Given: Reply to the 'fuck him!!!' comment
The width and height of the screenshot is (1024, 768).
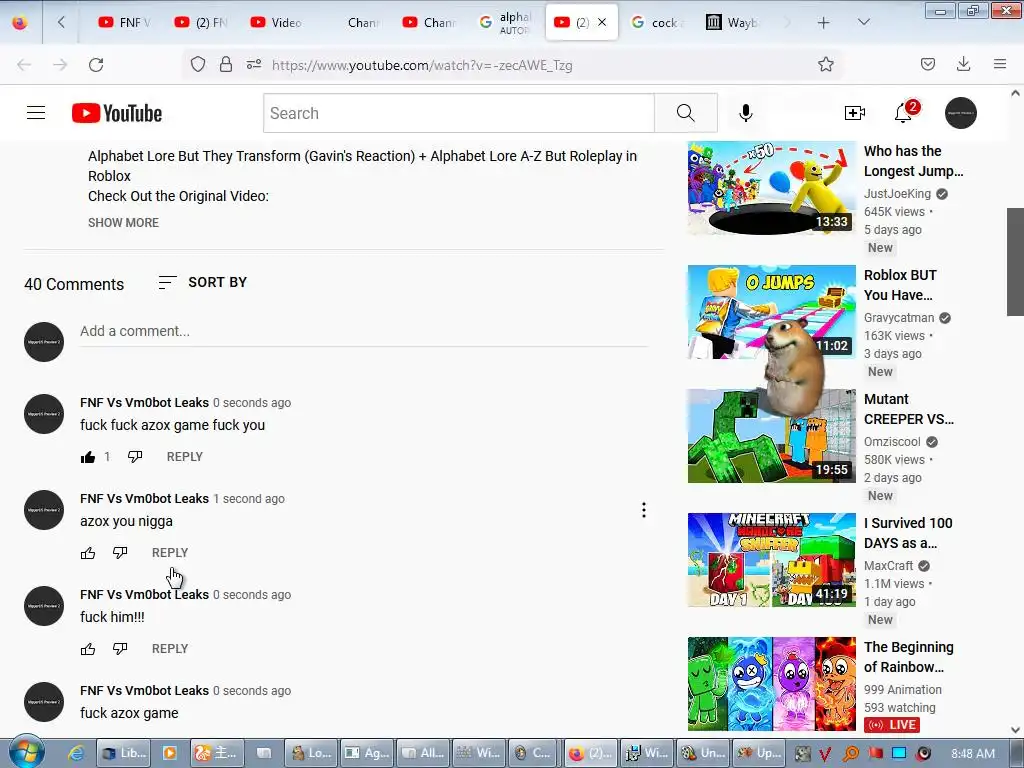Looking at the screenshot, I should pyautogui.click(x=170, y=648).
